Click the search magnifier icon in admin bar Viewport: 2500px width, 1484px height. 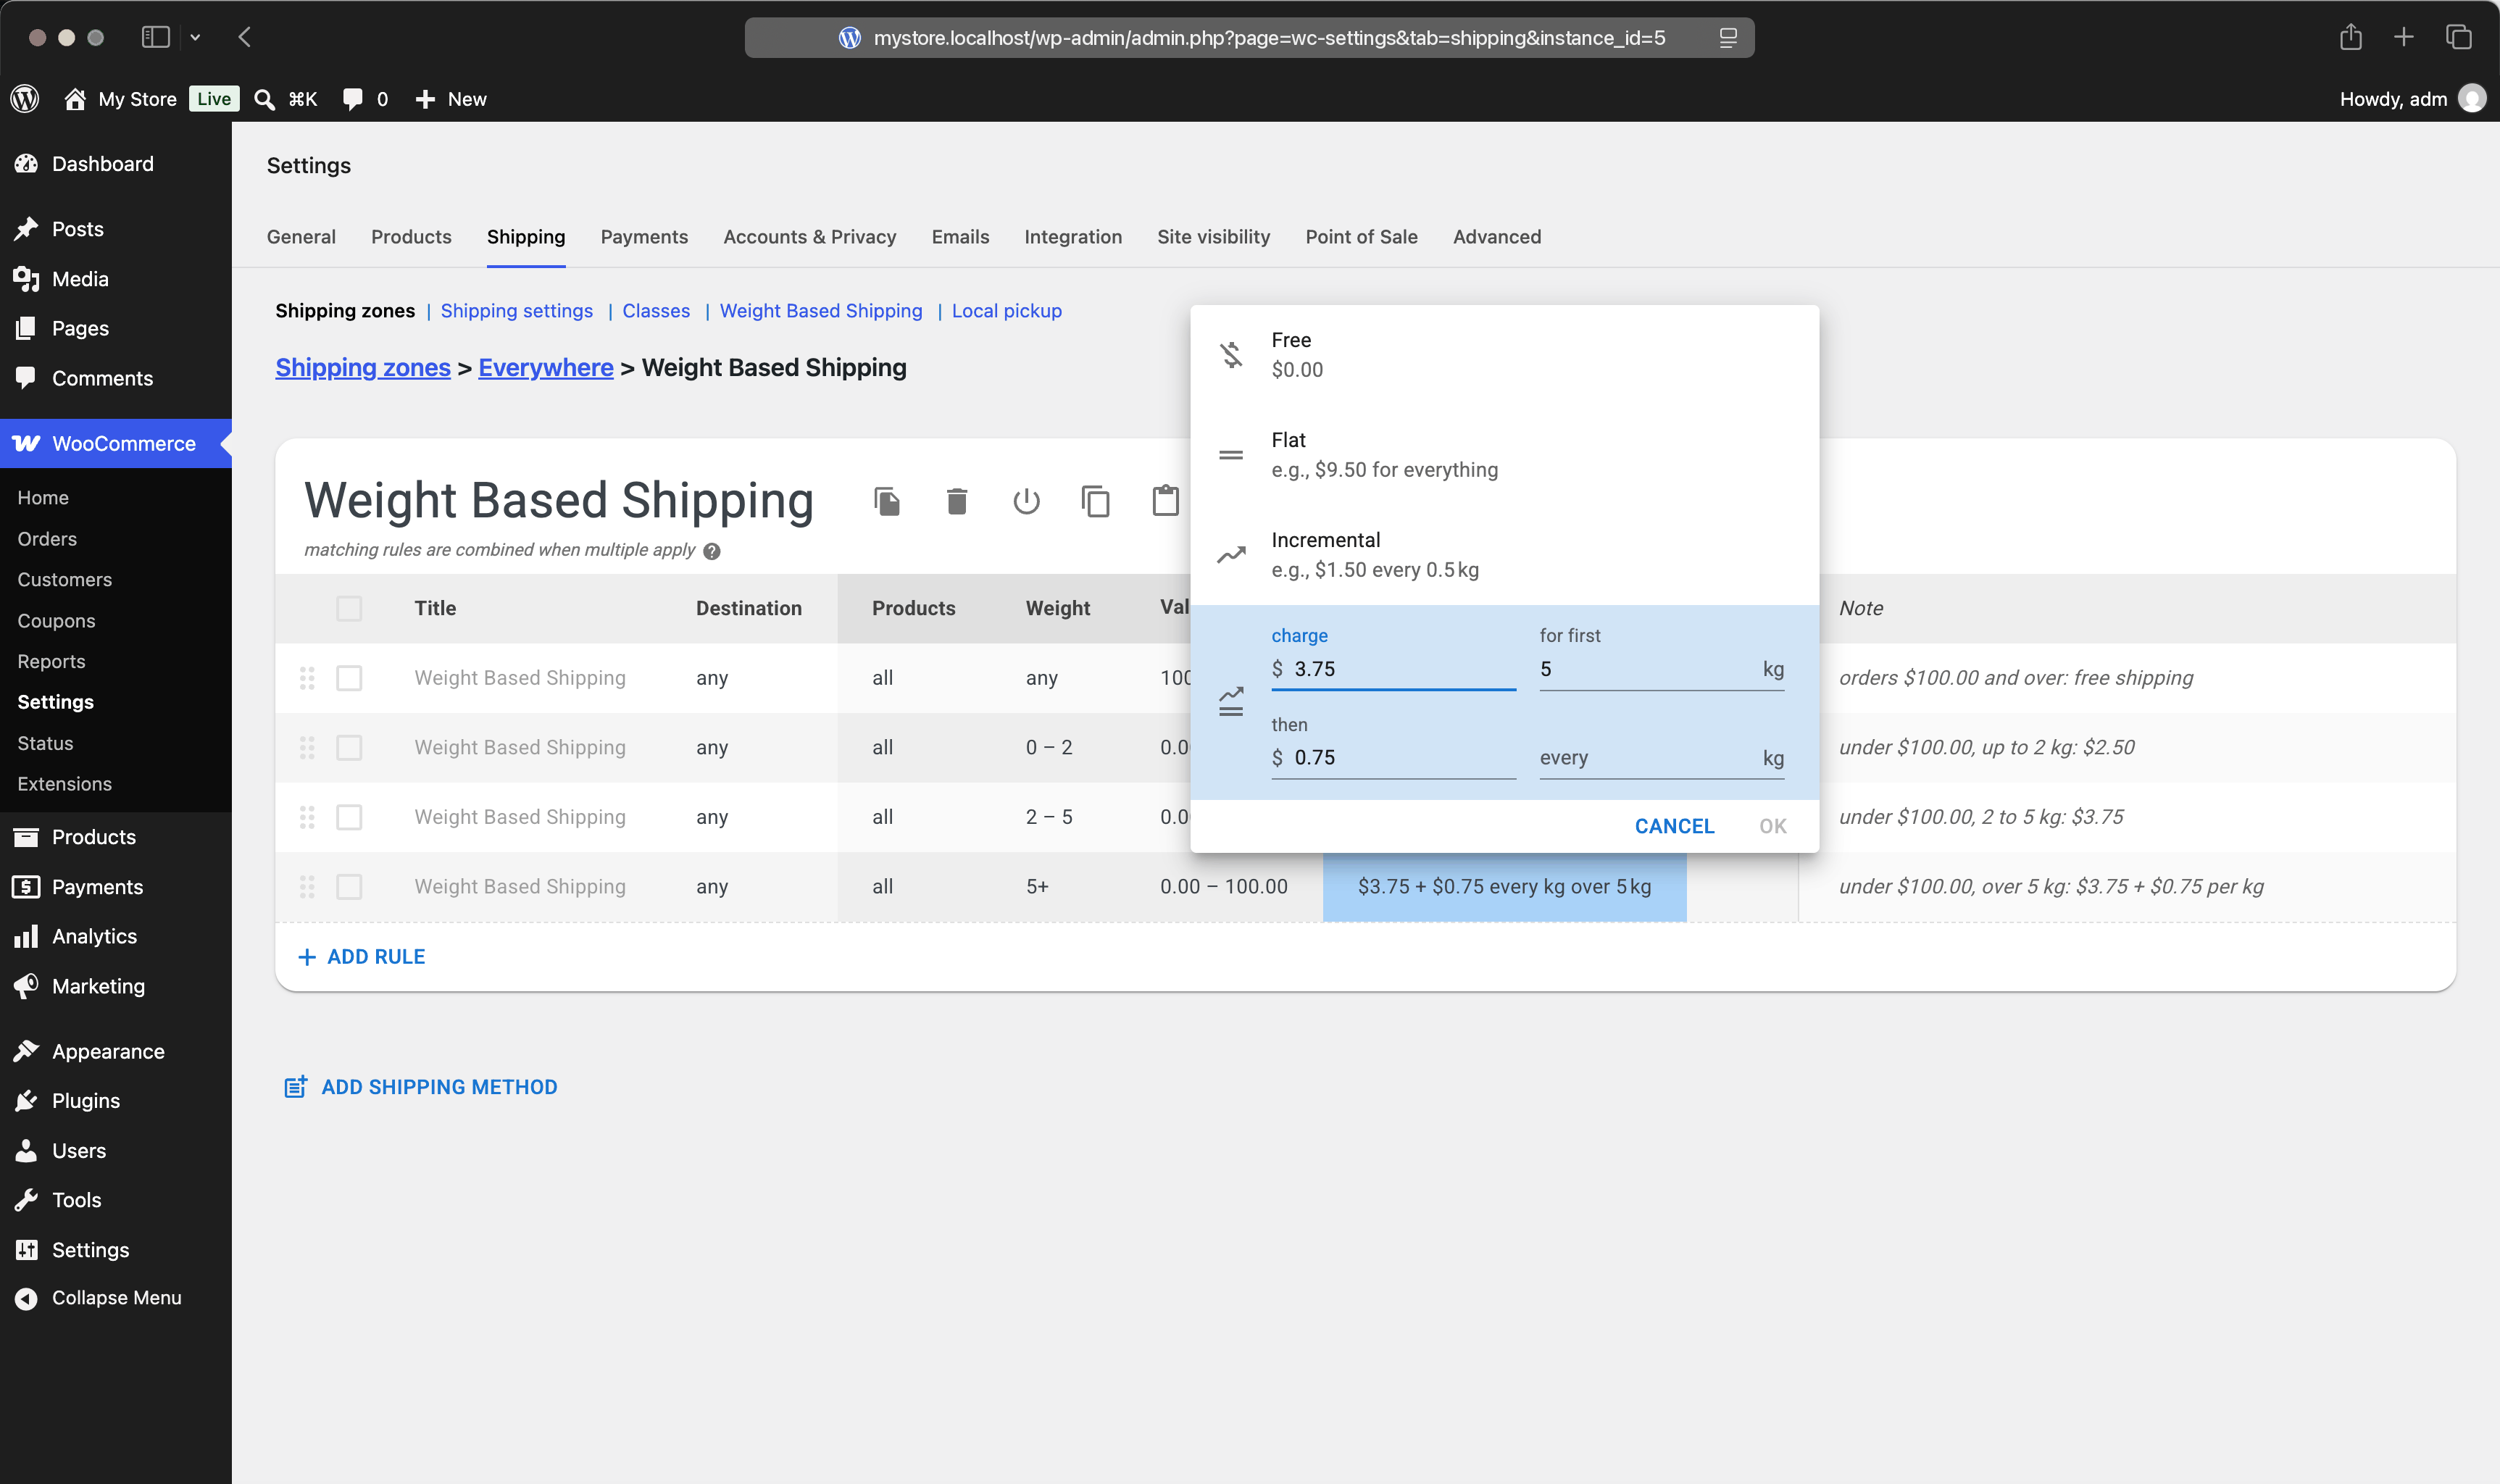tap(265, 99)
